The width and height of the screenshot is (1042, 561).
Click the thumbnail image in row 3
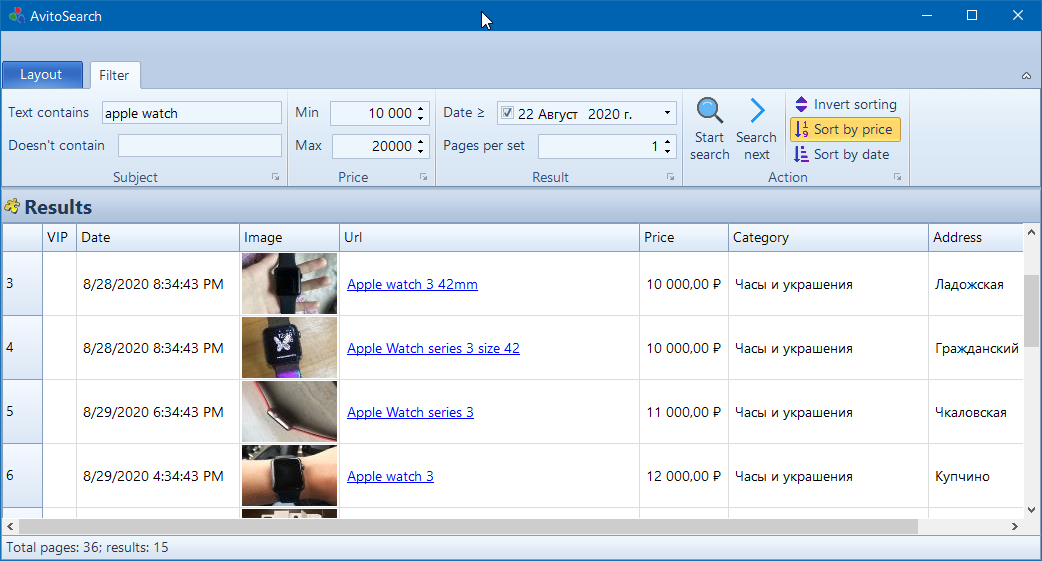click(x=289, y=283)
